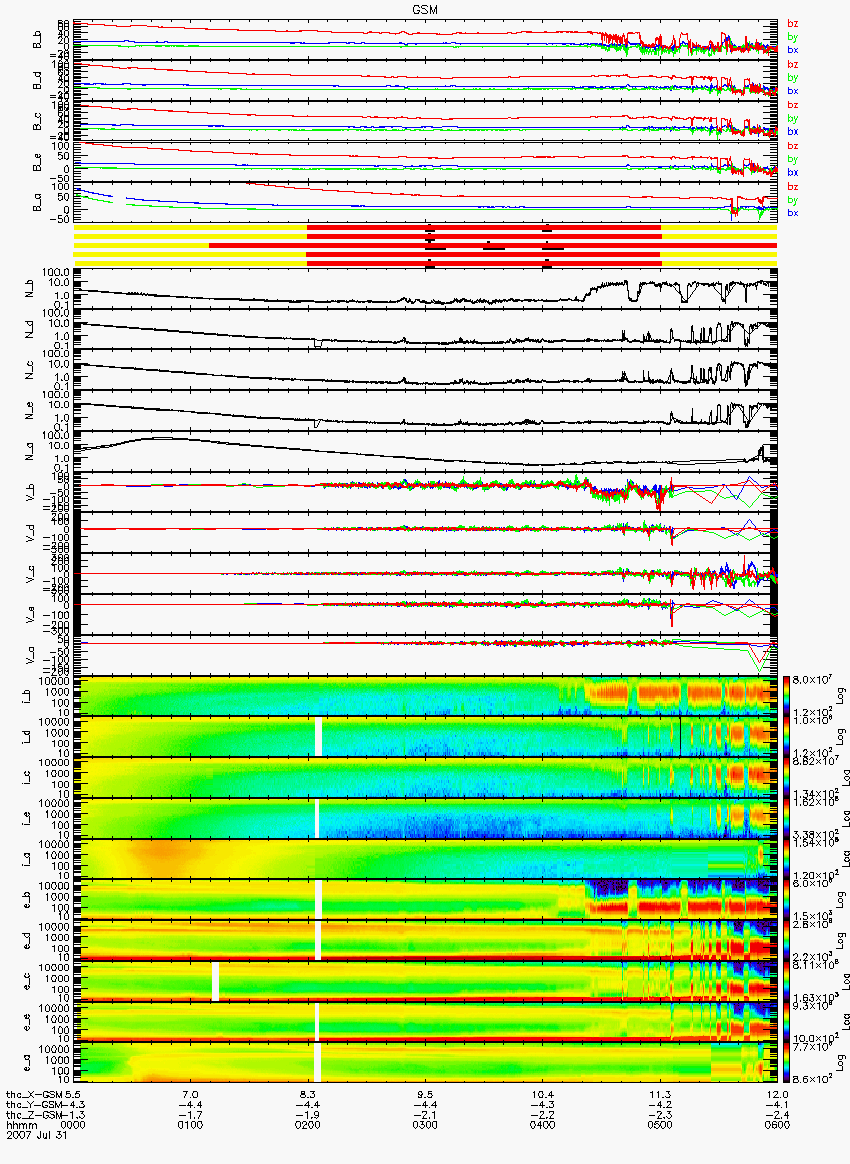The width and height of the screenshot is (850, 1164).
Task: Click the thc_Y-GSM row label
Action: click(34, 1105)
